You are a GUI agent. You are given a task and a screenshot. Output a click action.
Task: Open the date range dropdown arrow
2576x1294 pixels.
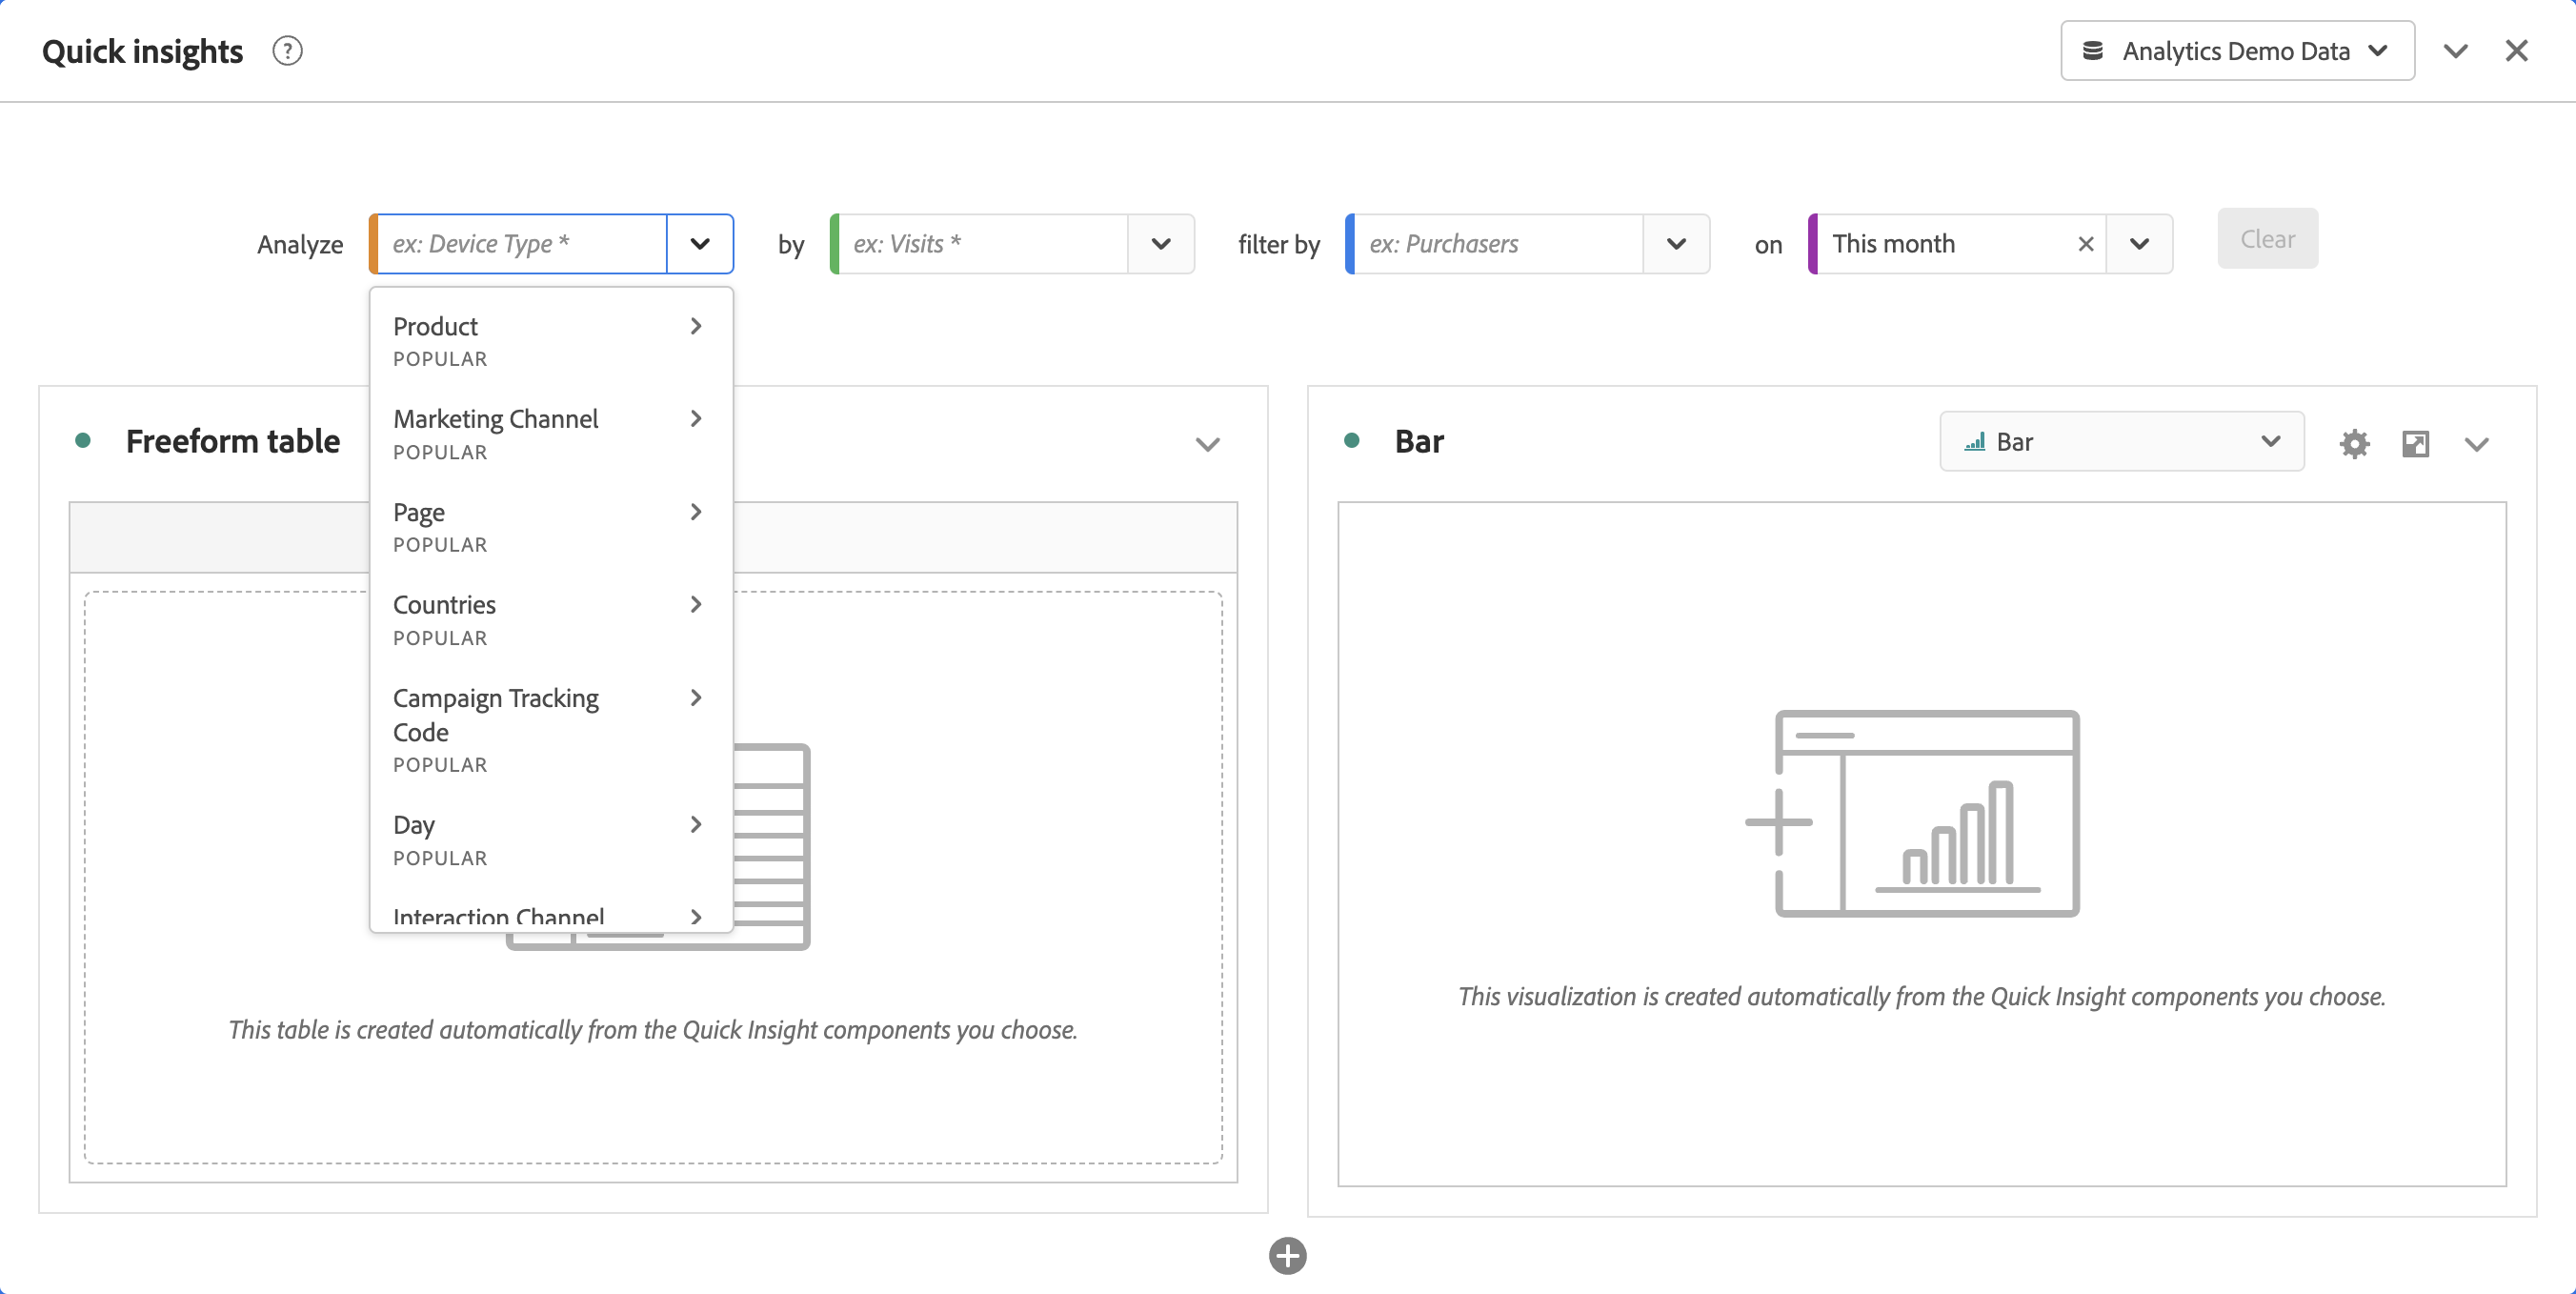pos(2139,244)
